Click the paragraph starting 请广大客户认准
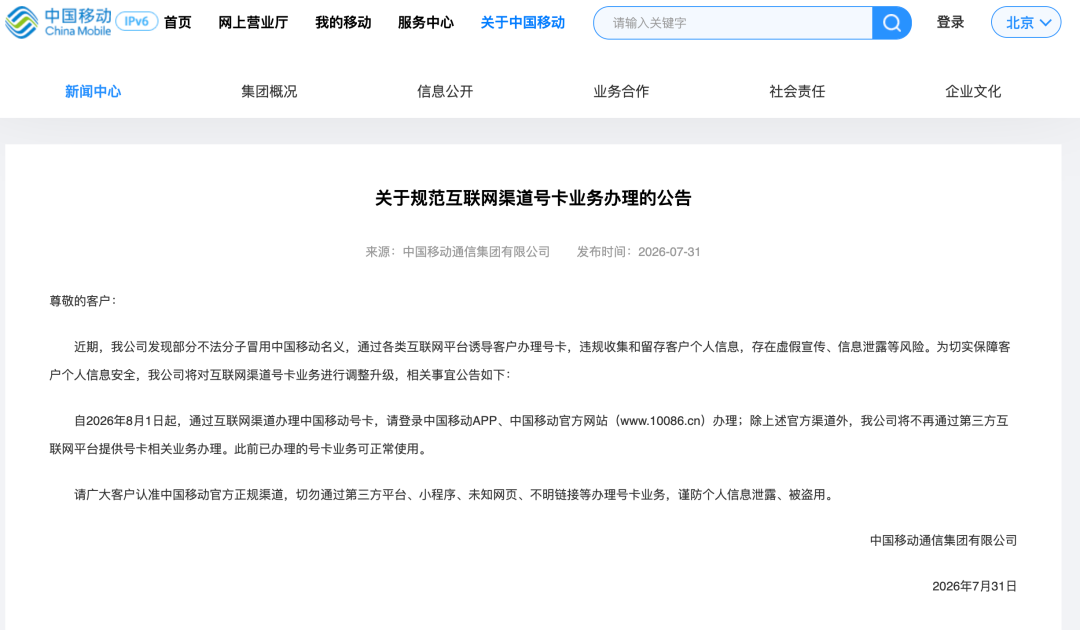Image resolution: width=1080 pixels, height=630 pixels. tap(455, 494)
